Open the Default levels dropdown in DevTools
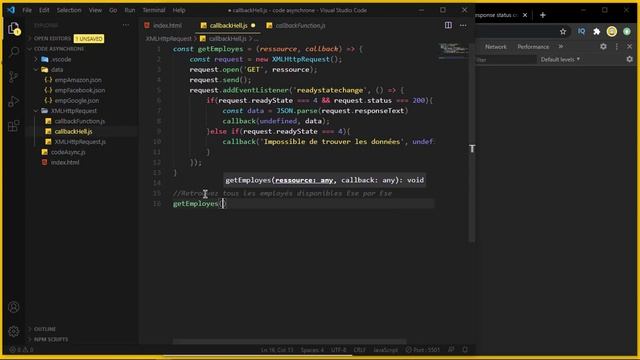 [560, 60]
